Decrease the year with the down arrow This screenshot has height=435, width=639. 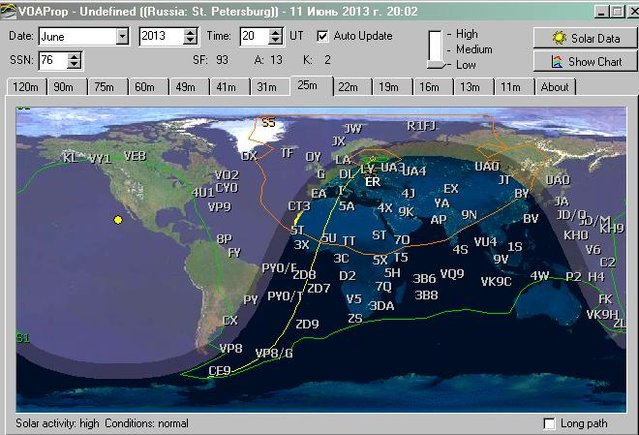tap(190, 40)
